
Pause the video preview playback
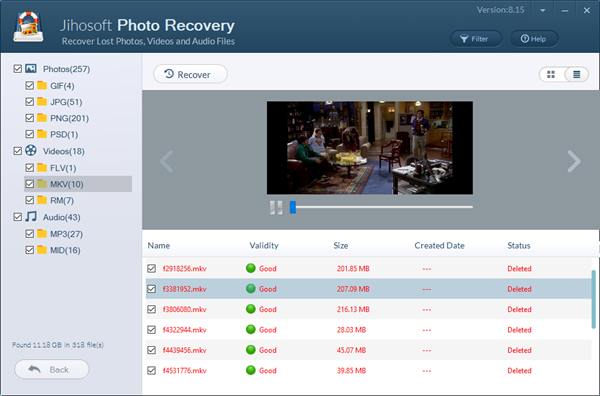276,207
